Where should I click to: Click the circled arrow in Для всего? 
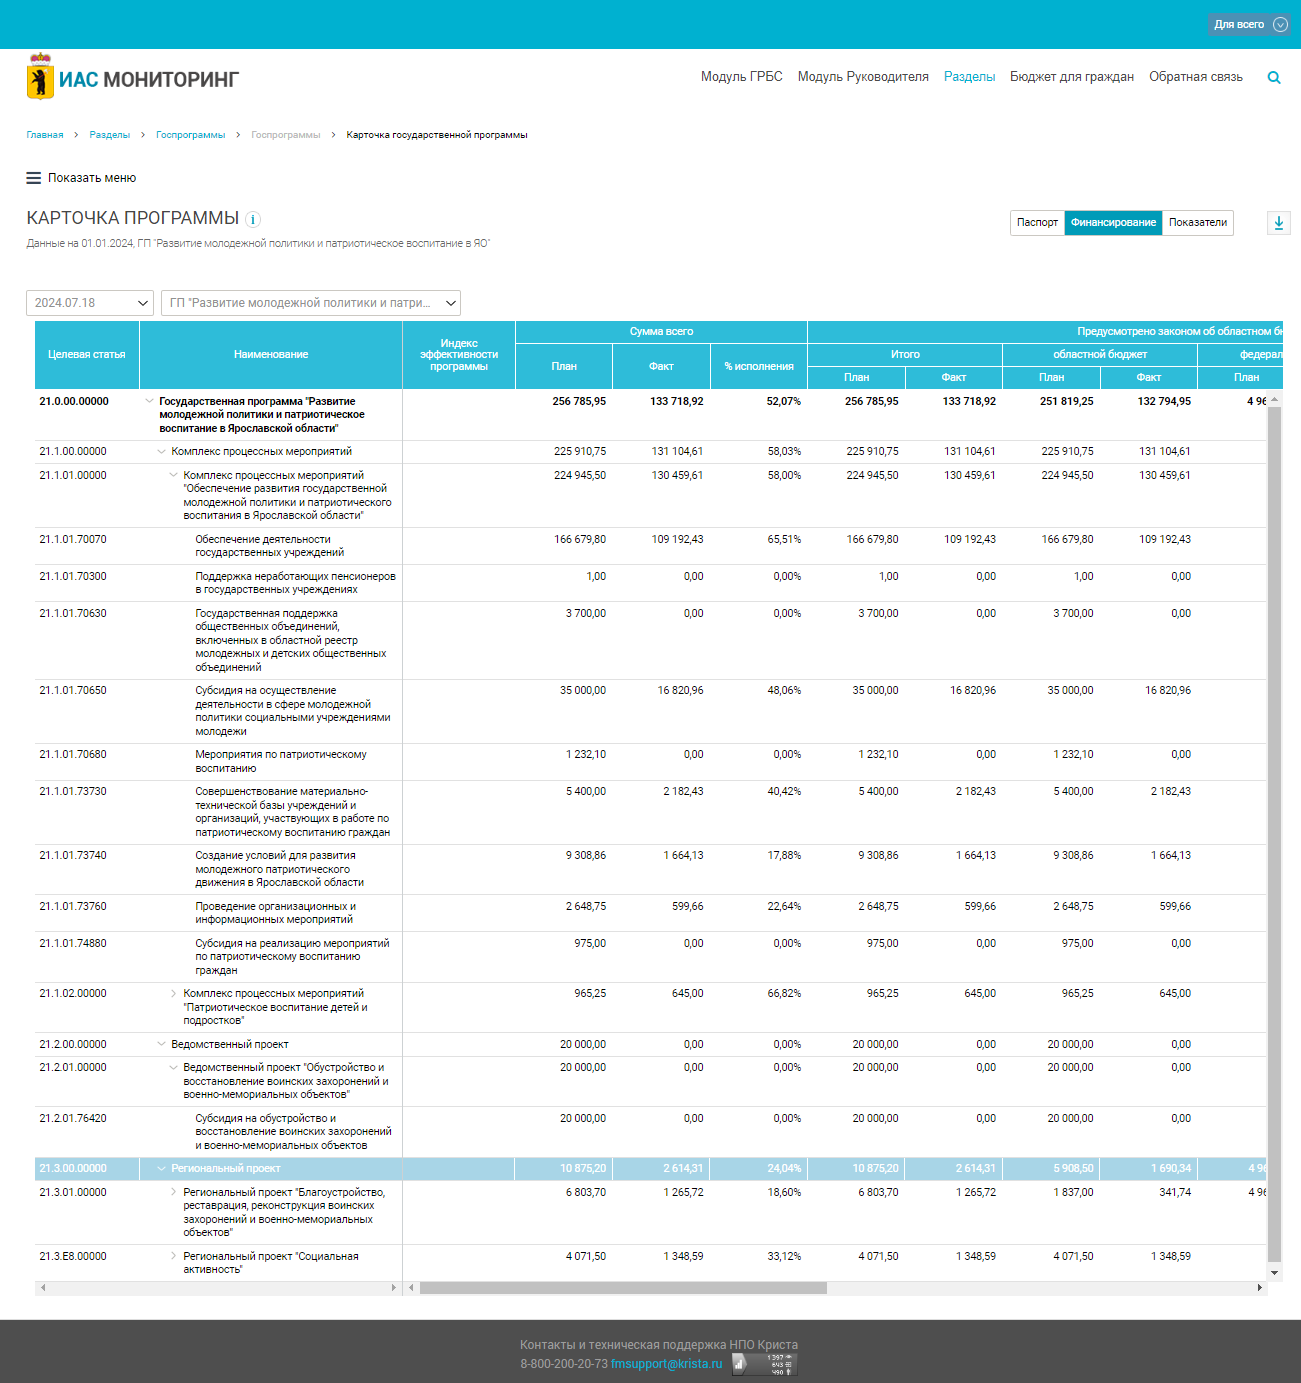[x=1280, y=25]
